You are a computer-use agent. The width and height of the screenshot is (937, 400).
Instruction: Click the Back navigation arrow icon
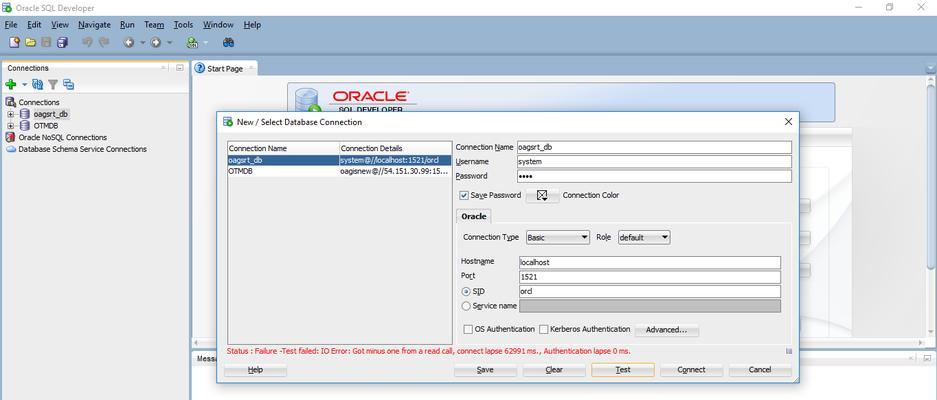pyautogui.click(x=128, y=42)
